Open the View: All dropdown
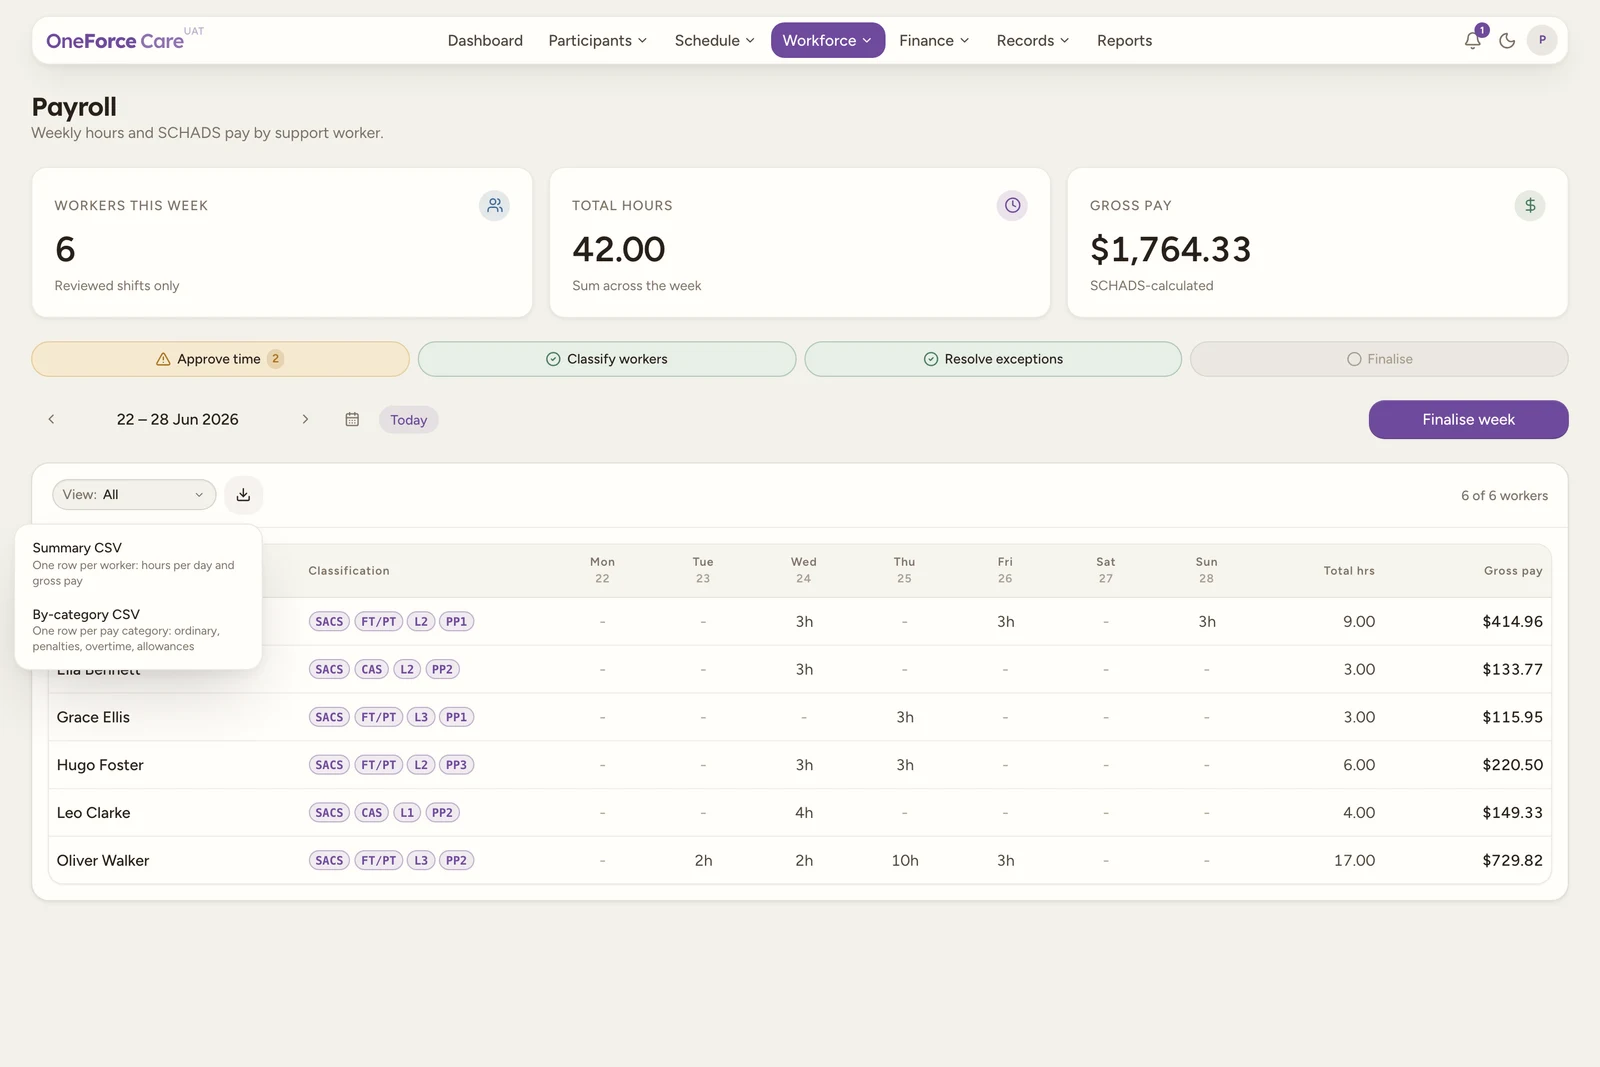Image resolution: width=1600 pixels, height=1067 pixels. pos(134,494)
